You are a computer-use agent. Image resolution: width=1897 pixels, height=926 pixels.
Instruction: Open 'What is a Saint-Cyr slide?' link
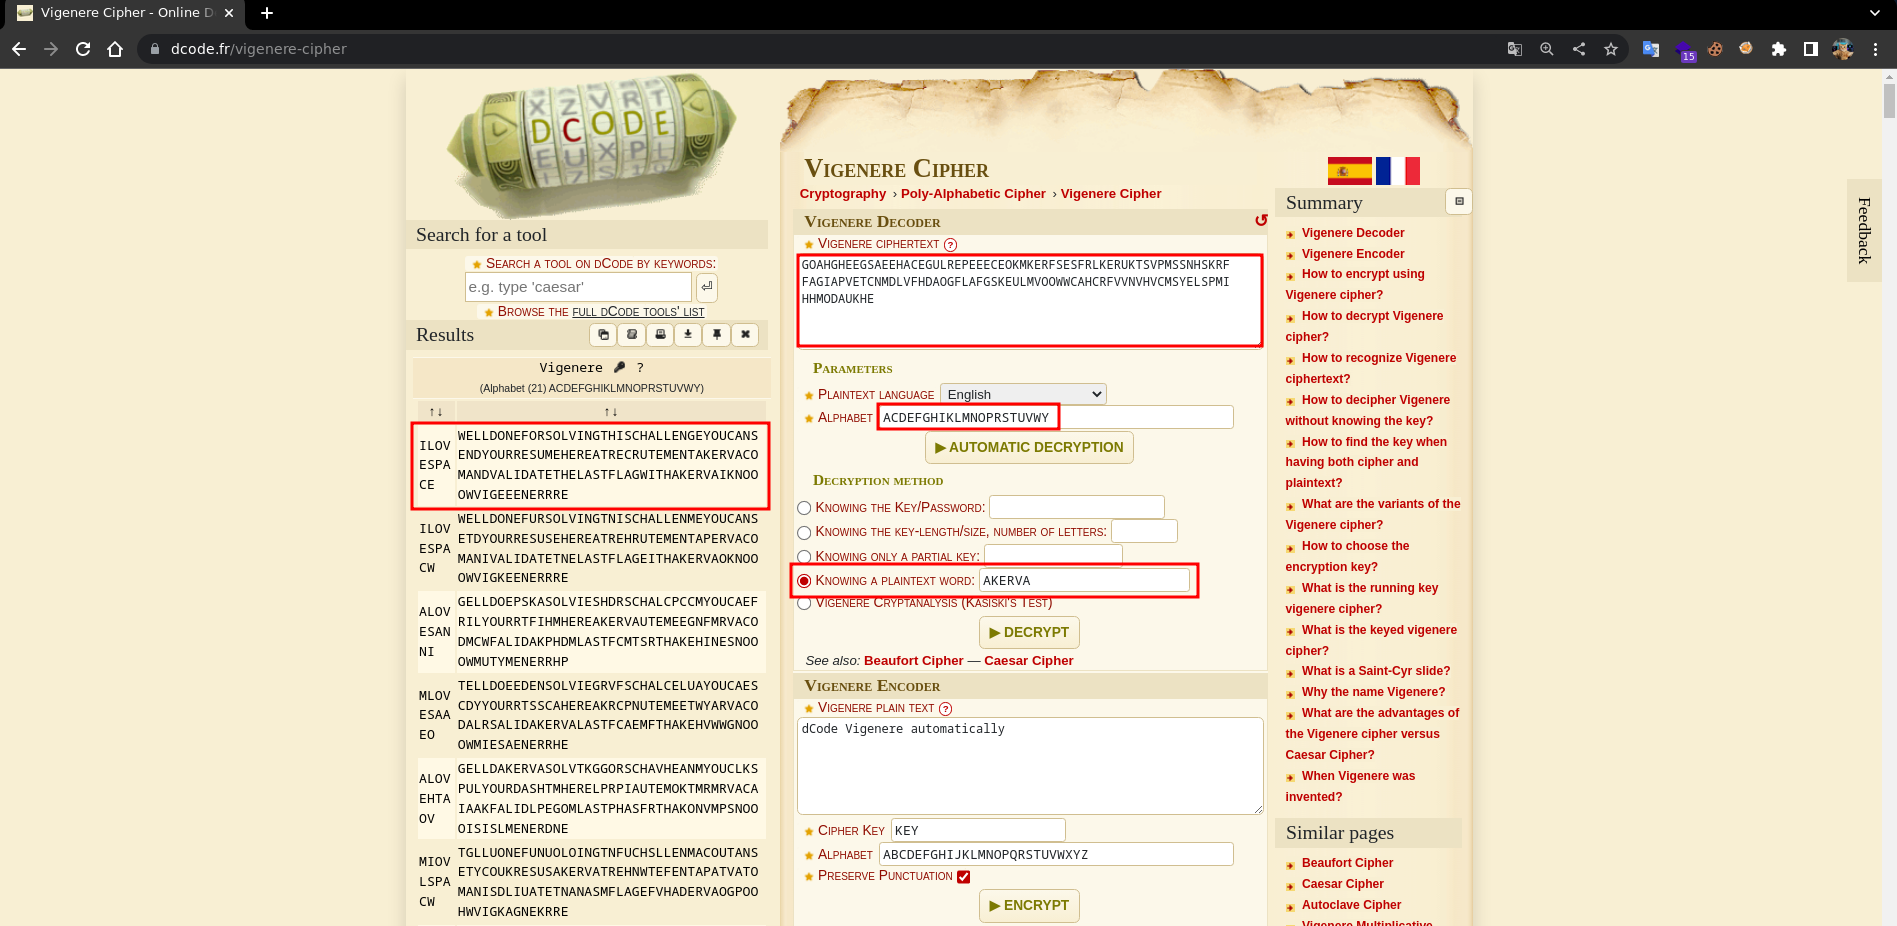(1375, 671)
